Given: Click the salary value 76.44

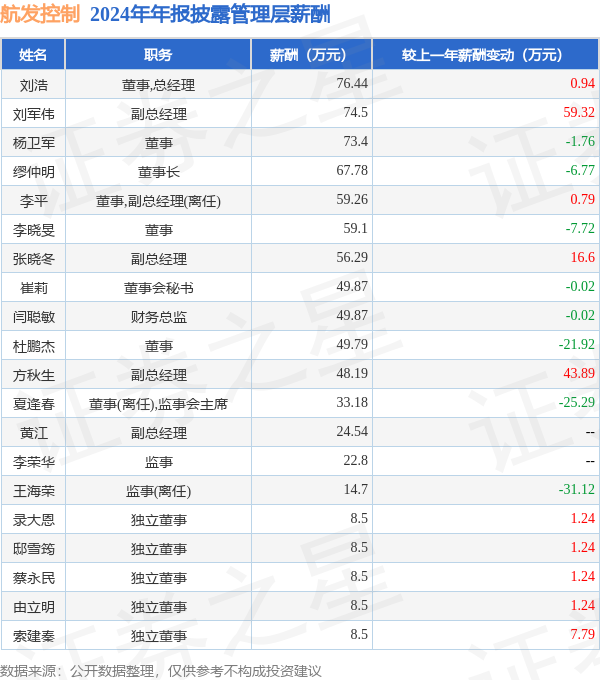Looking at the screenshot, I should pyautogui.click(x=352, y=83).
